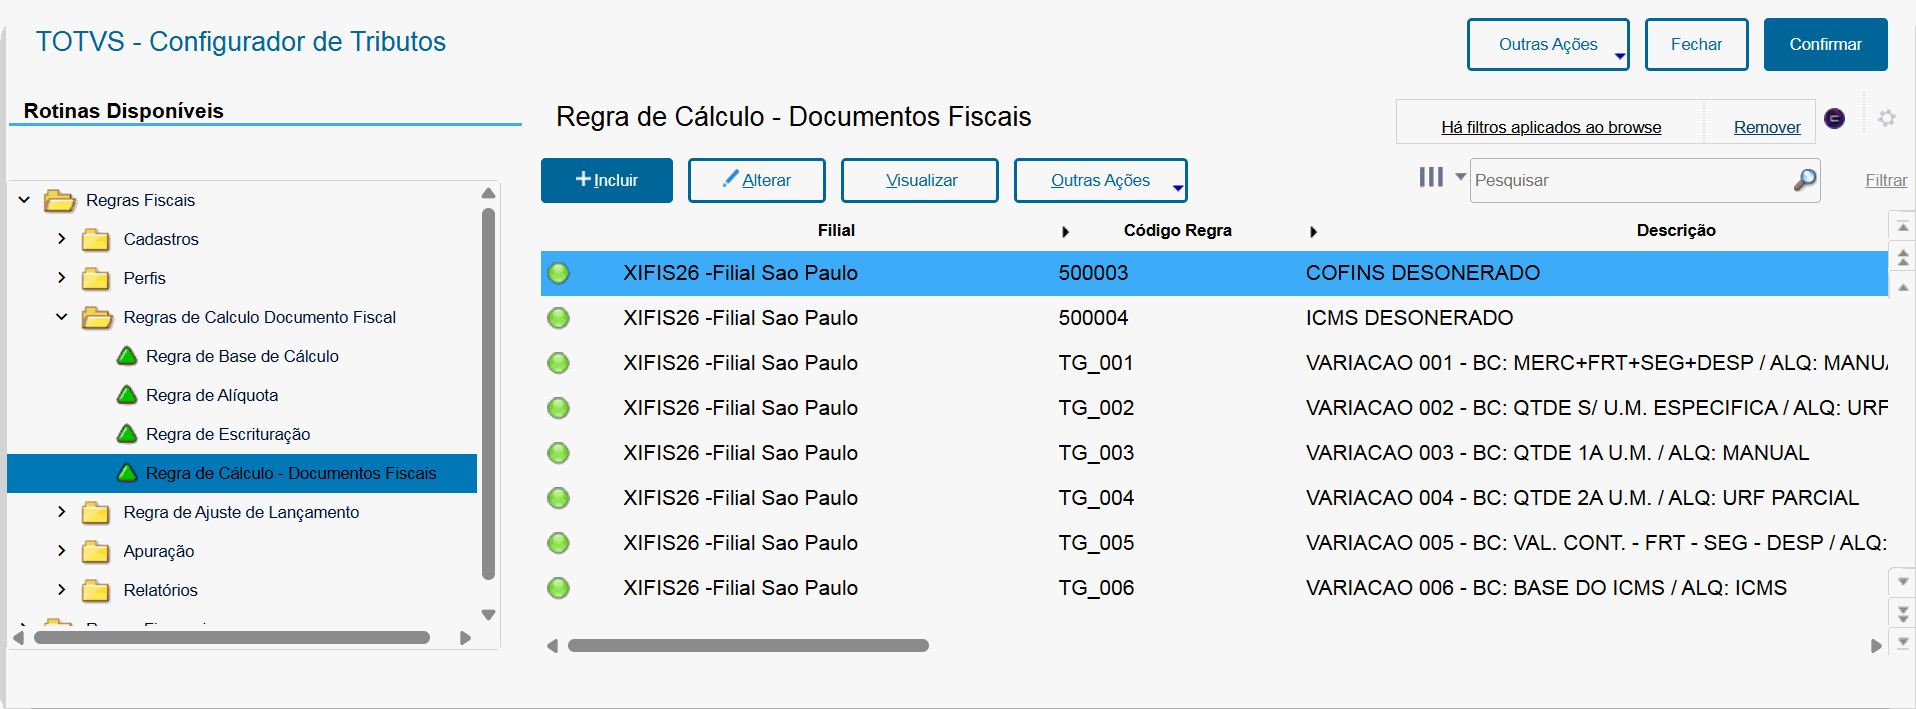Open Regra de Base de Cálculo routine

click(x=242, y=356)
